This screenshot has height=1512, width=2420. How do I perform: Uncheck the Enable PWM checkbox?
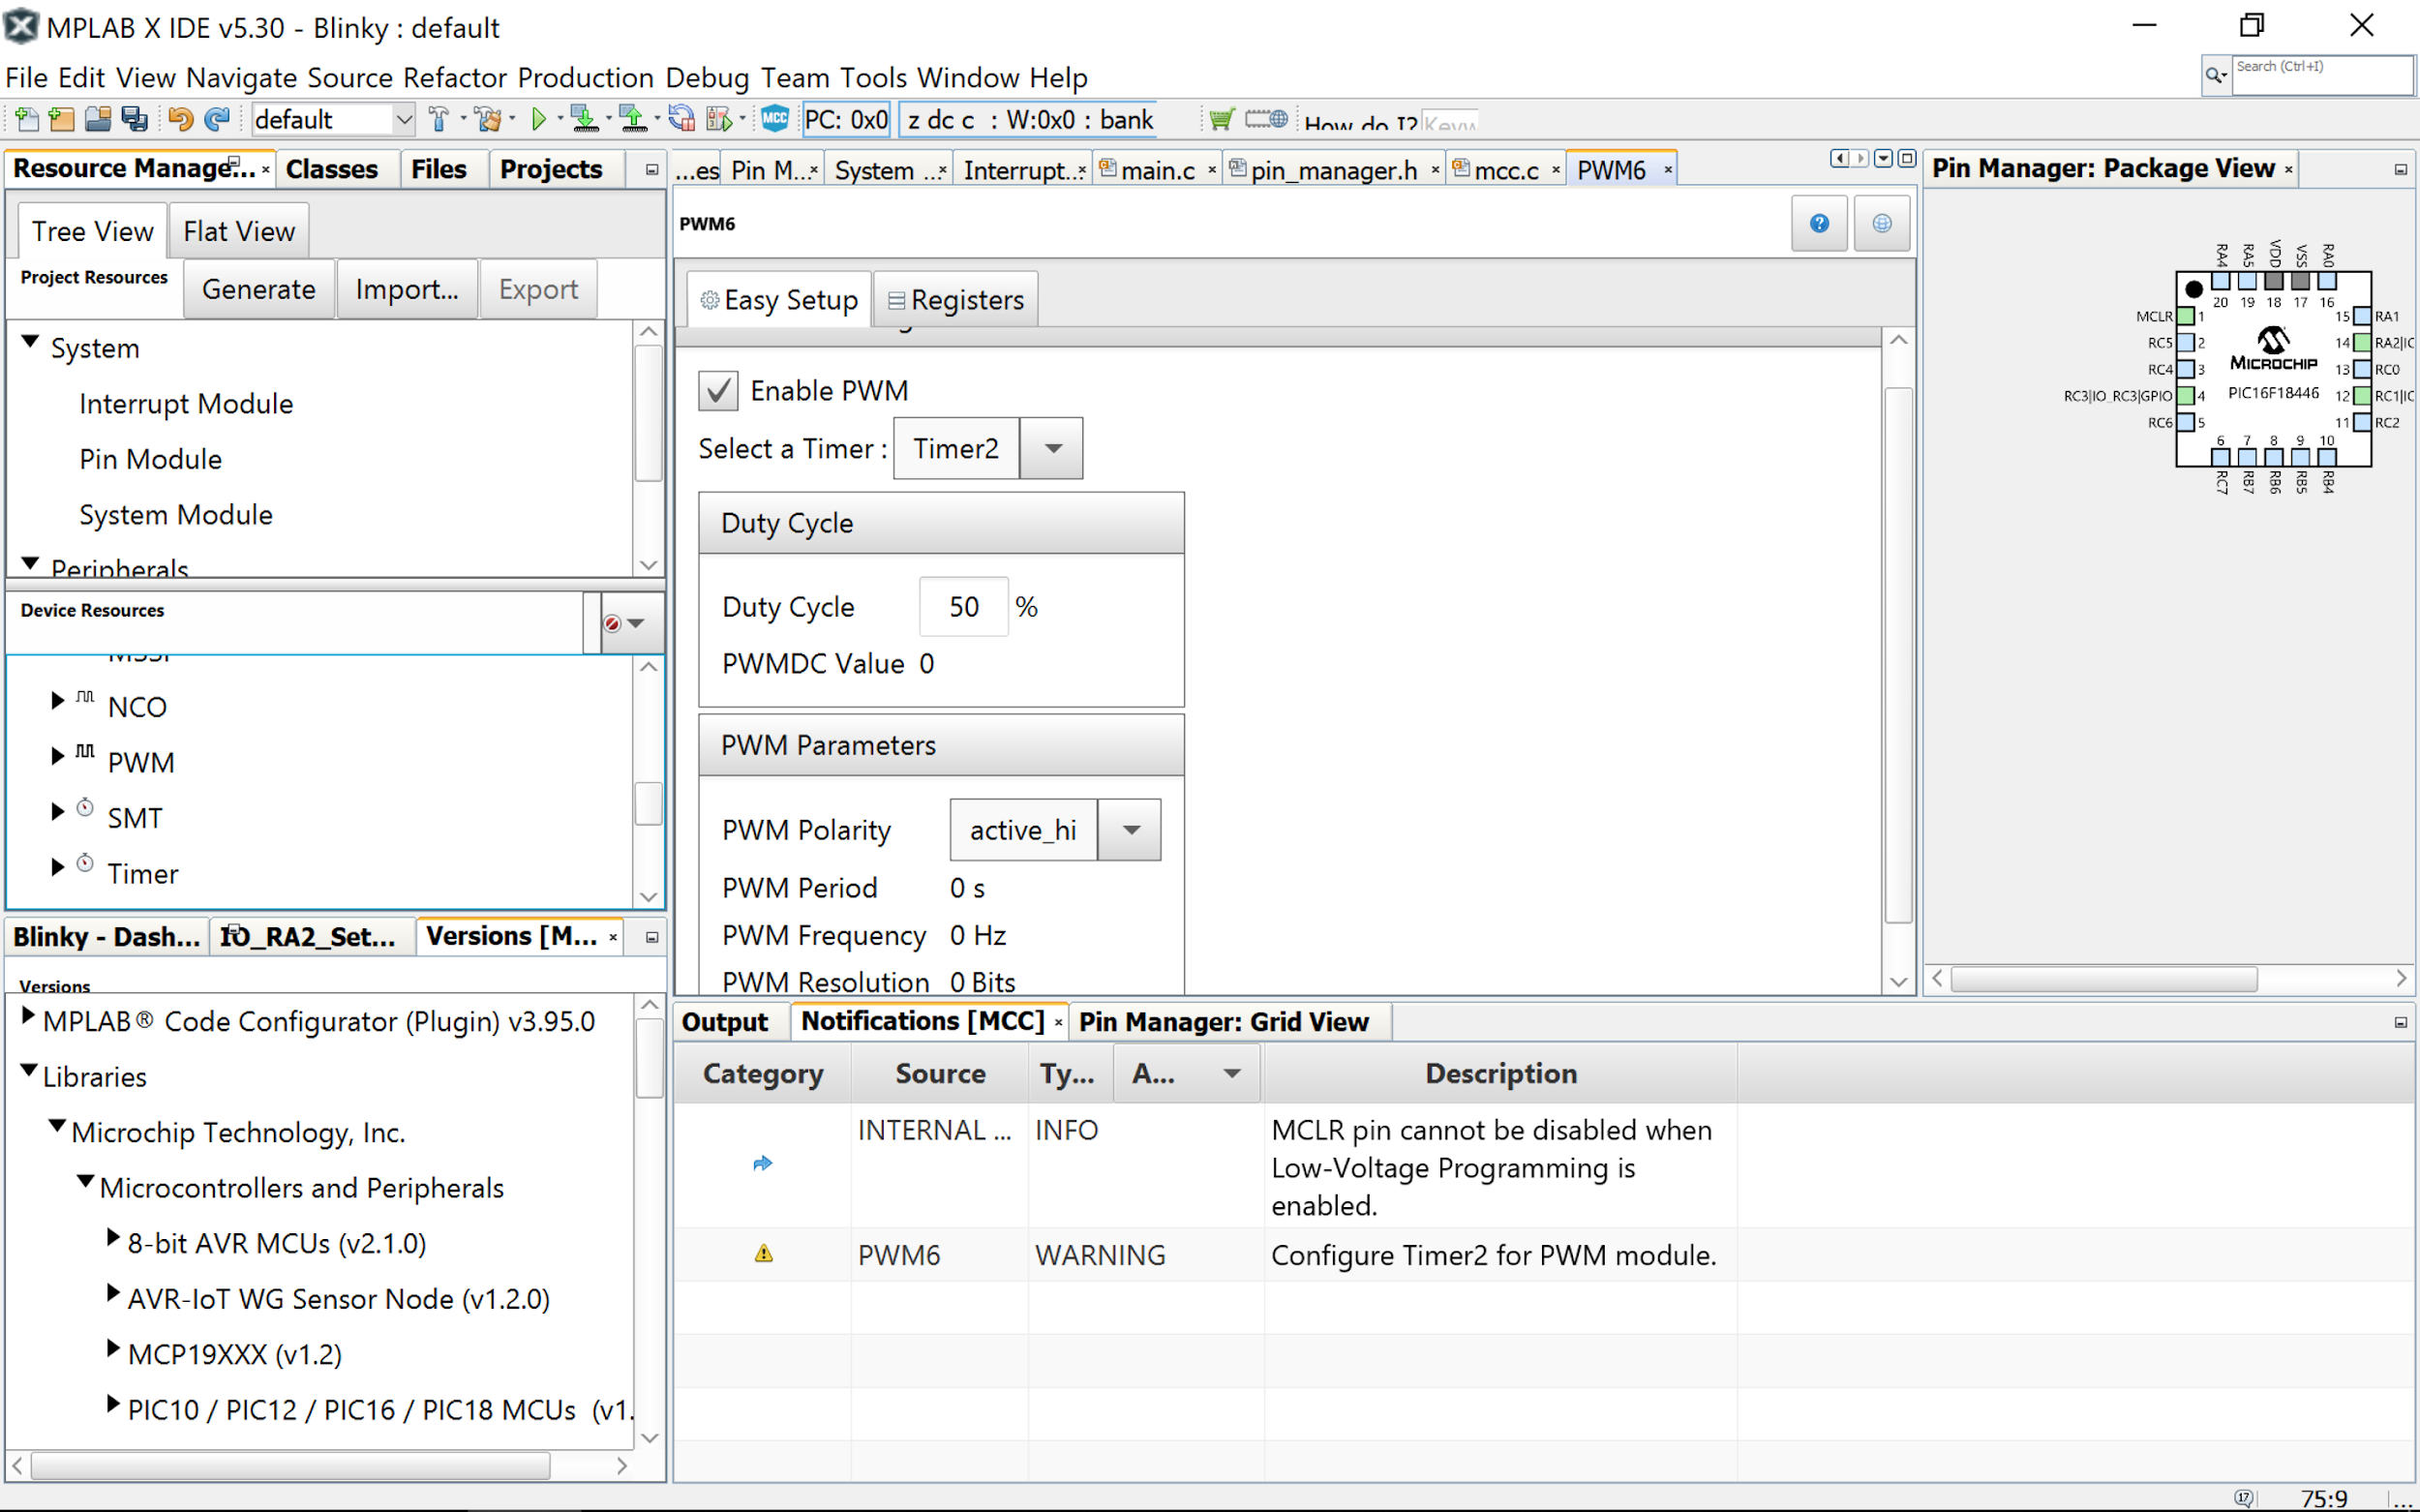point(718,390)
